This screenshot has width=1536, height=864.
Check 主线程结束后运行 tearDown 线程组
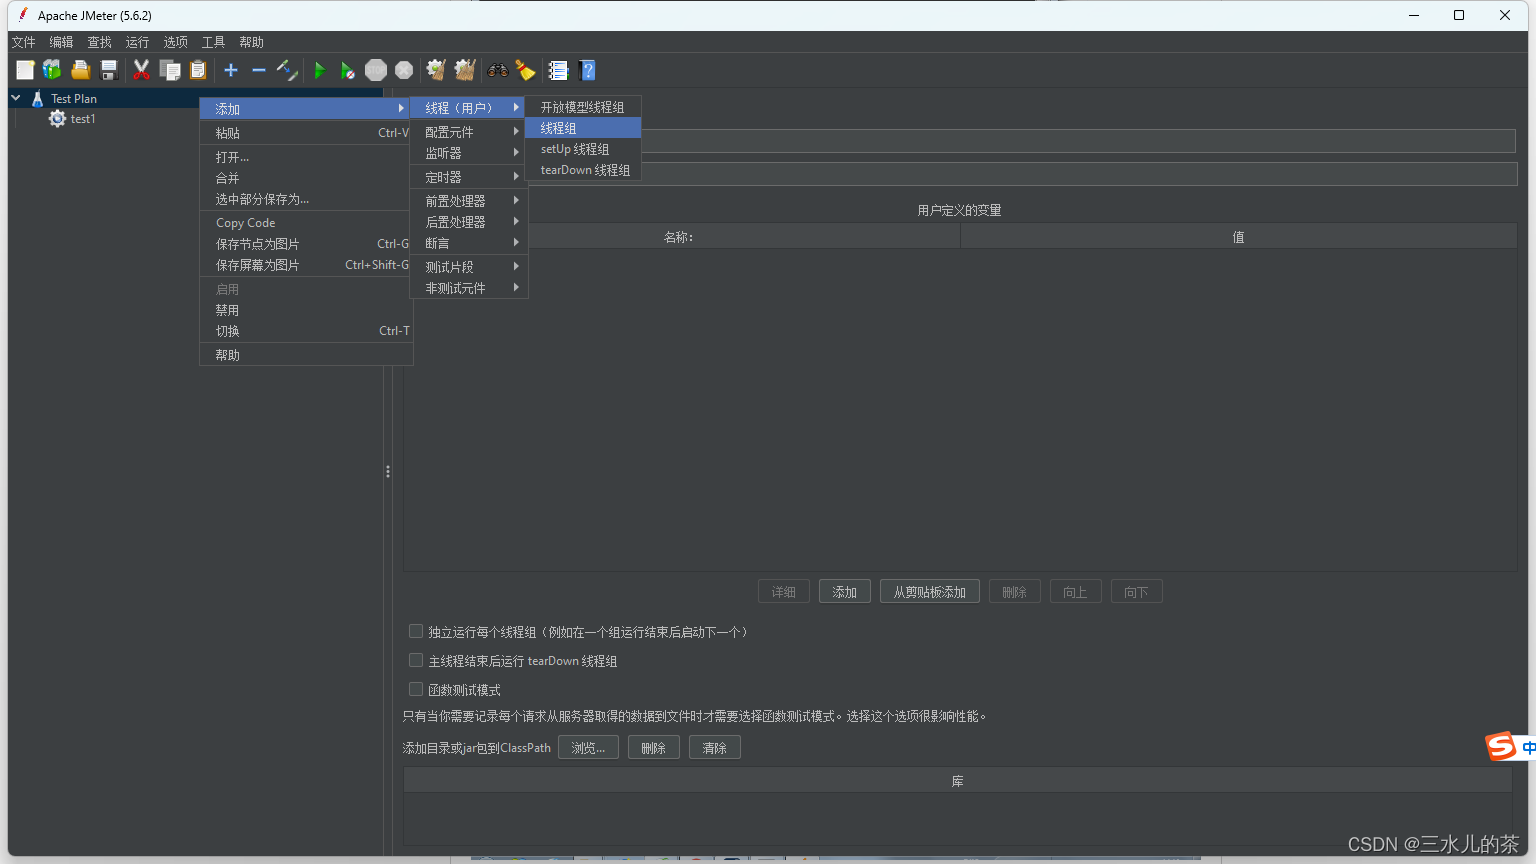point(416,660)
